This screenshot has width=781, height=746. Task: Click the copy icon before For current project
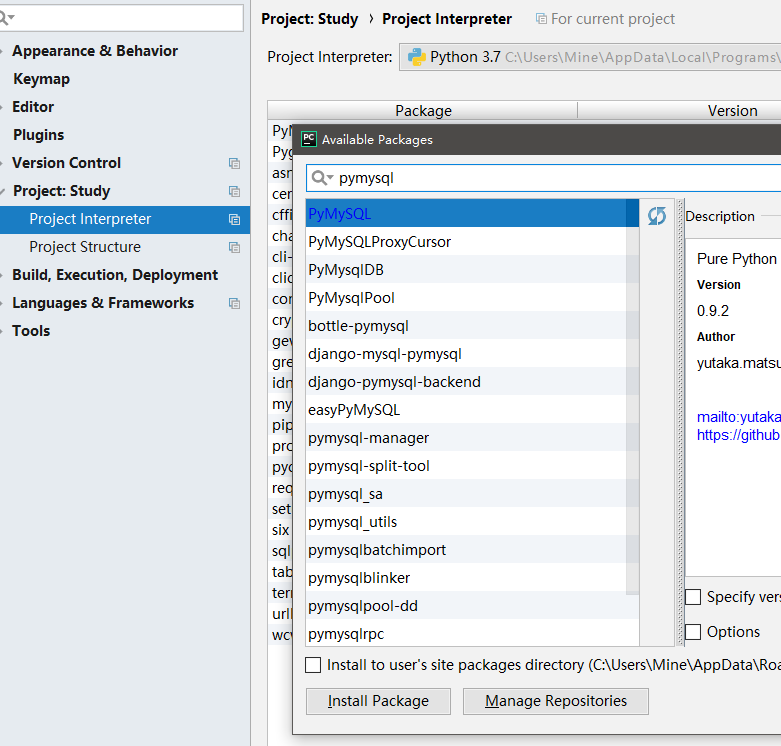pyautogui.click(x=541, y=19)
